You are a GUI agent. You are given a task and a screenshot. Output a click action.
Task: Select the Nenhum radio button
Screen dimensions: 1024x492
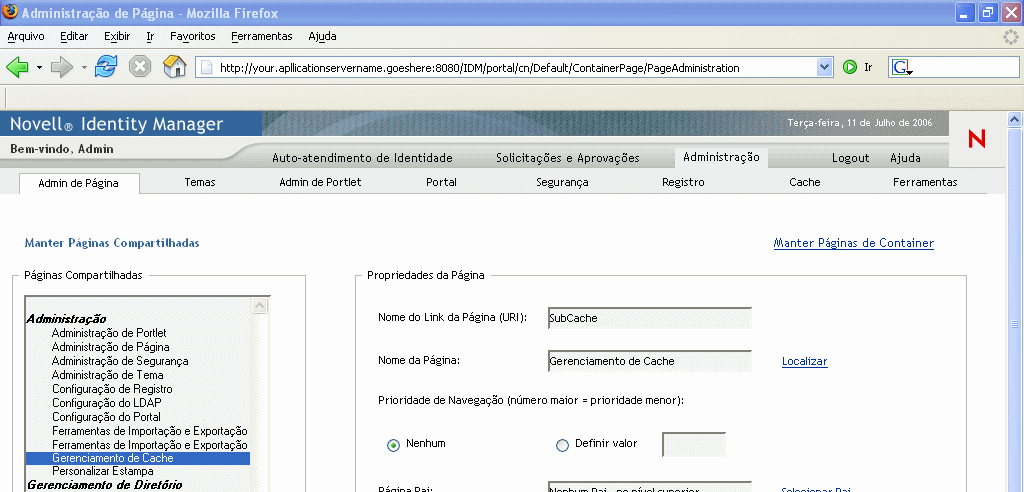393,445
